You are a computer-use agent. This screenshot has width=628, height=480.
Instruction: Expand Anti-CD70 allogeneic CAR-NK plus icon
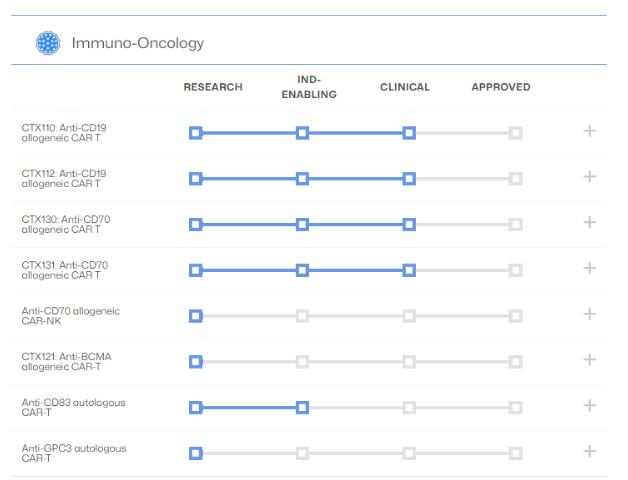[x=590, y=314]
